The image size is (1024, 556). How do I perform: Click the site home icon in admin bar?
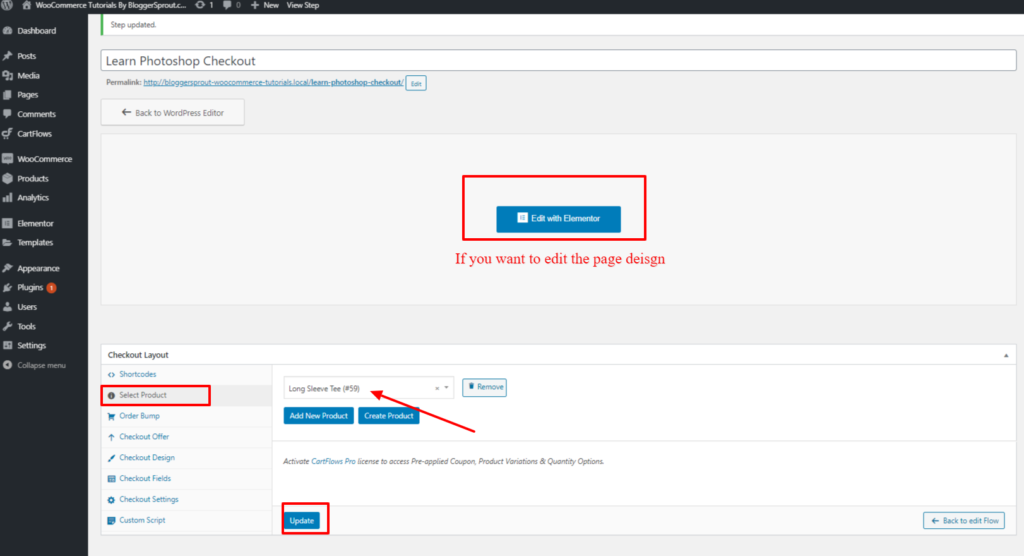(27, 5)
